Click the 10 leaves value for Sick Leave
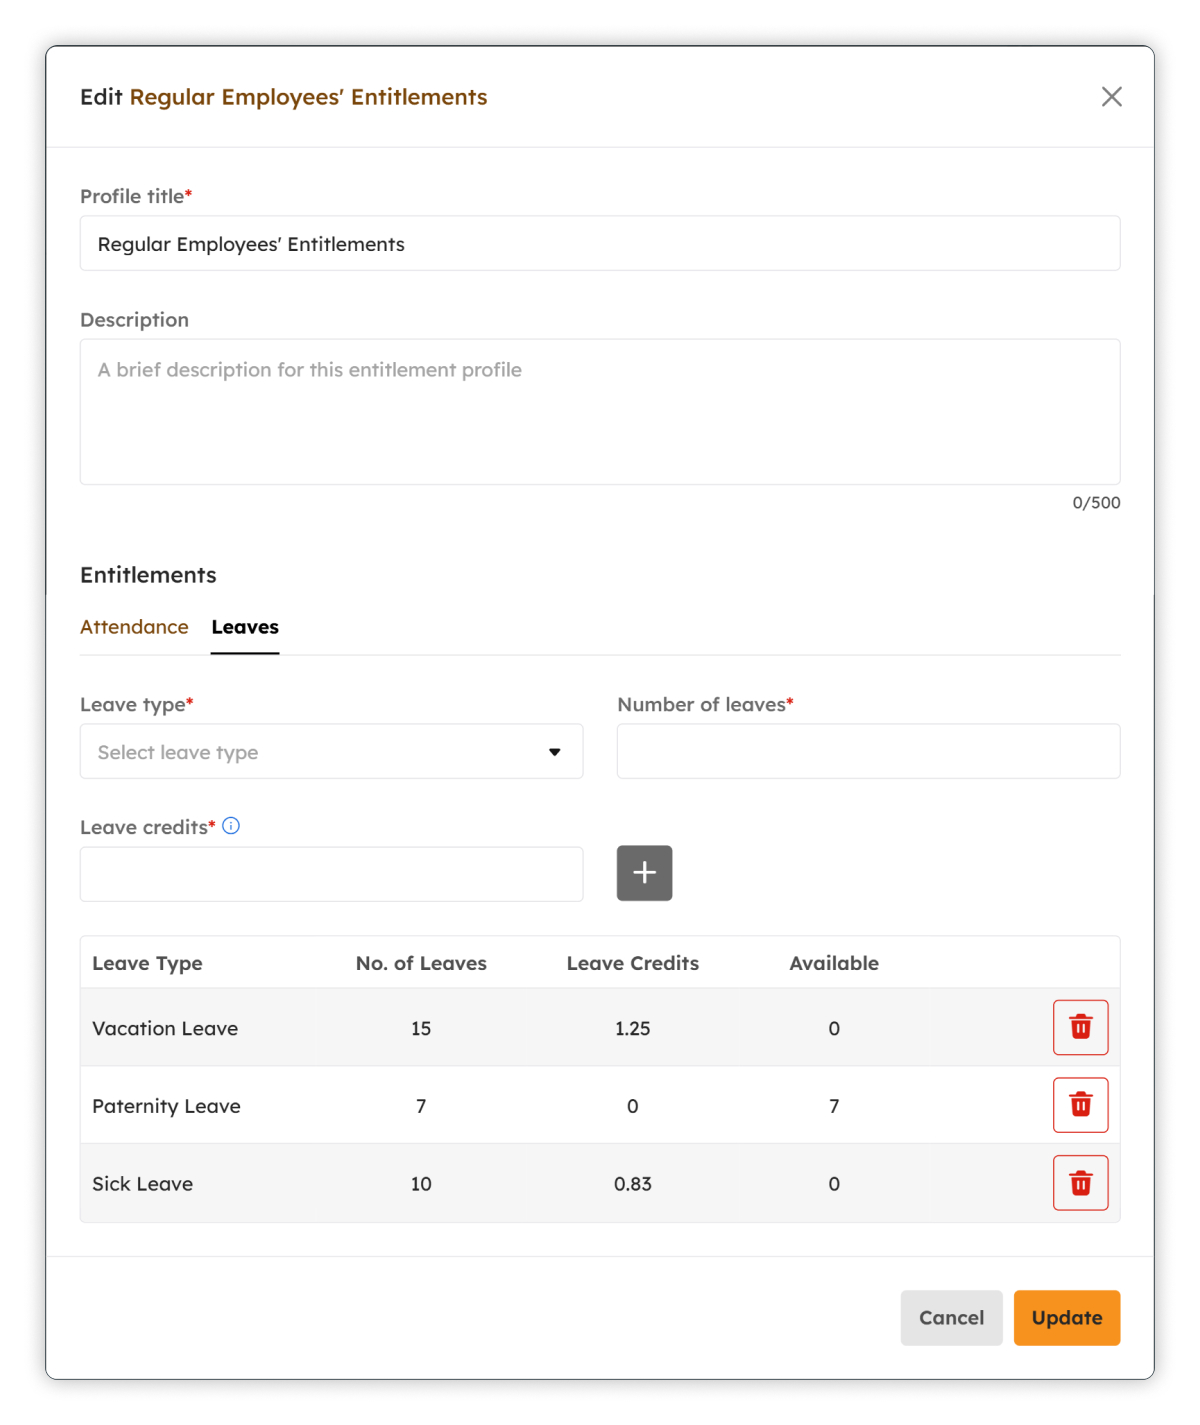 (421, 1184)
